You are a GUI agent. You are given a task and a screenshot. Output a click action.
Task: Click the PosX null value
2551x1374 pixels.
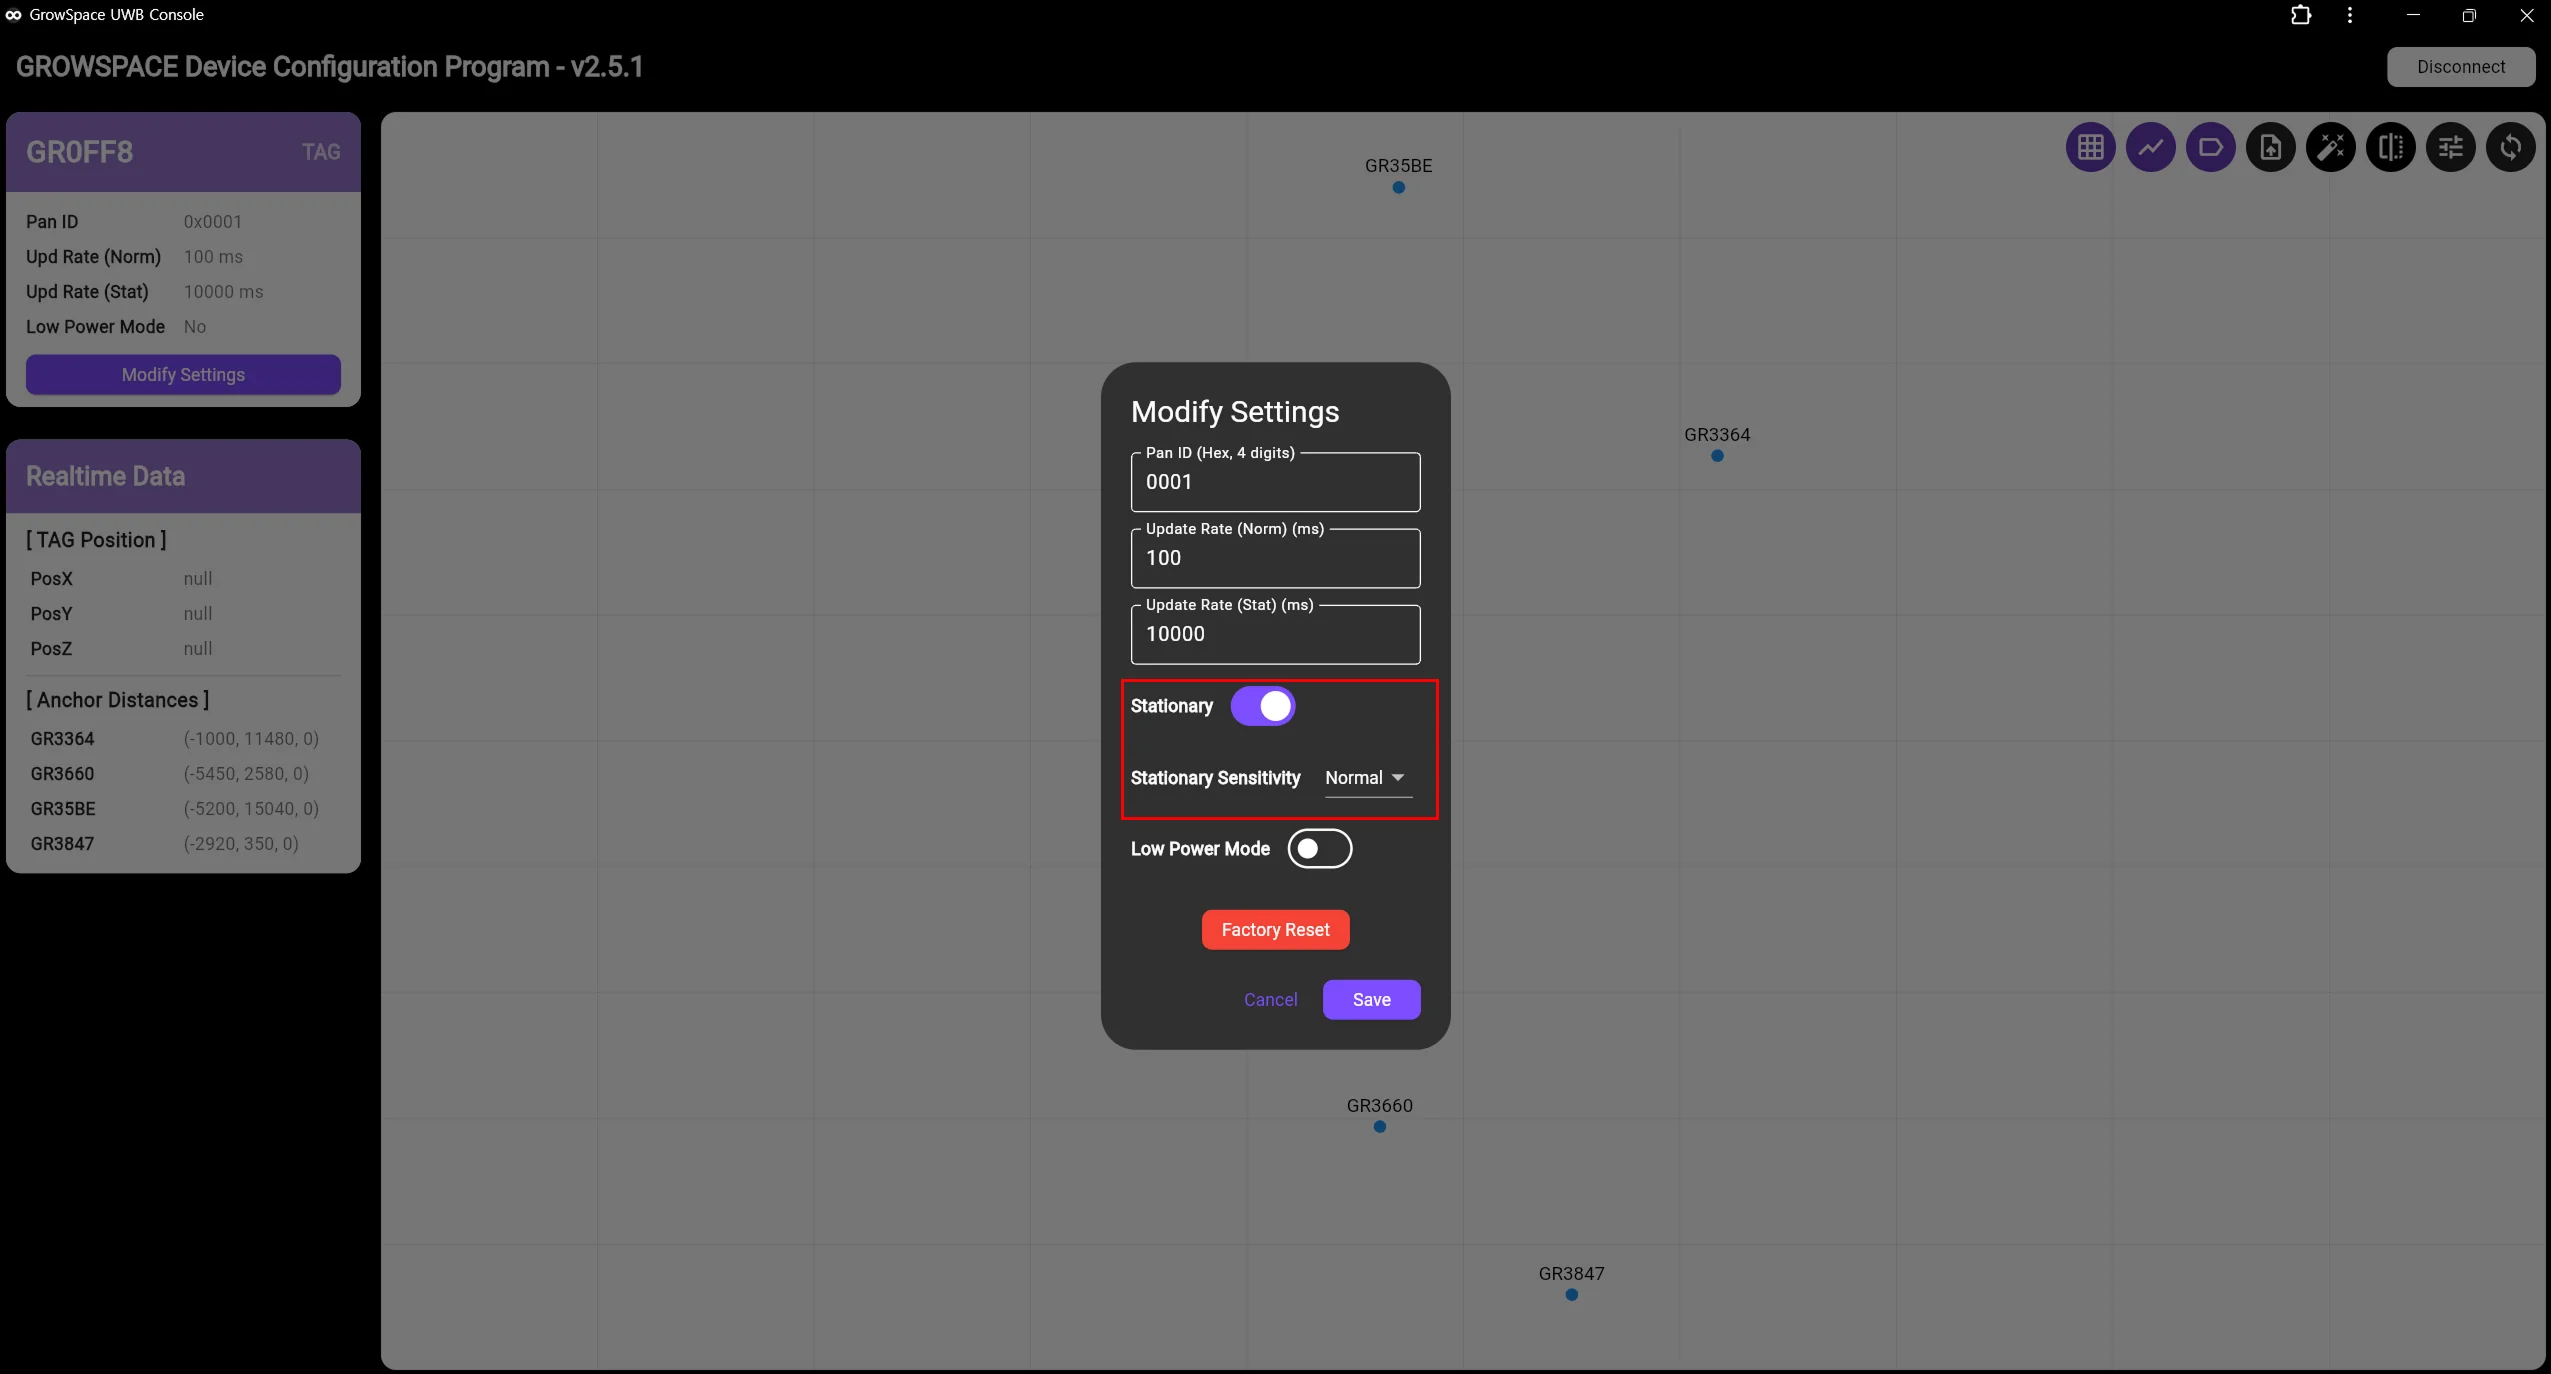coord(198,579)
